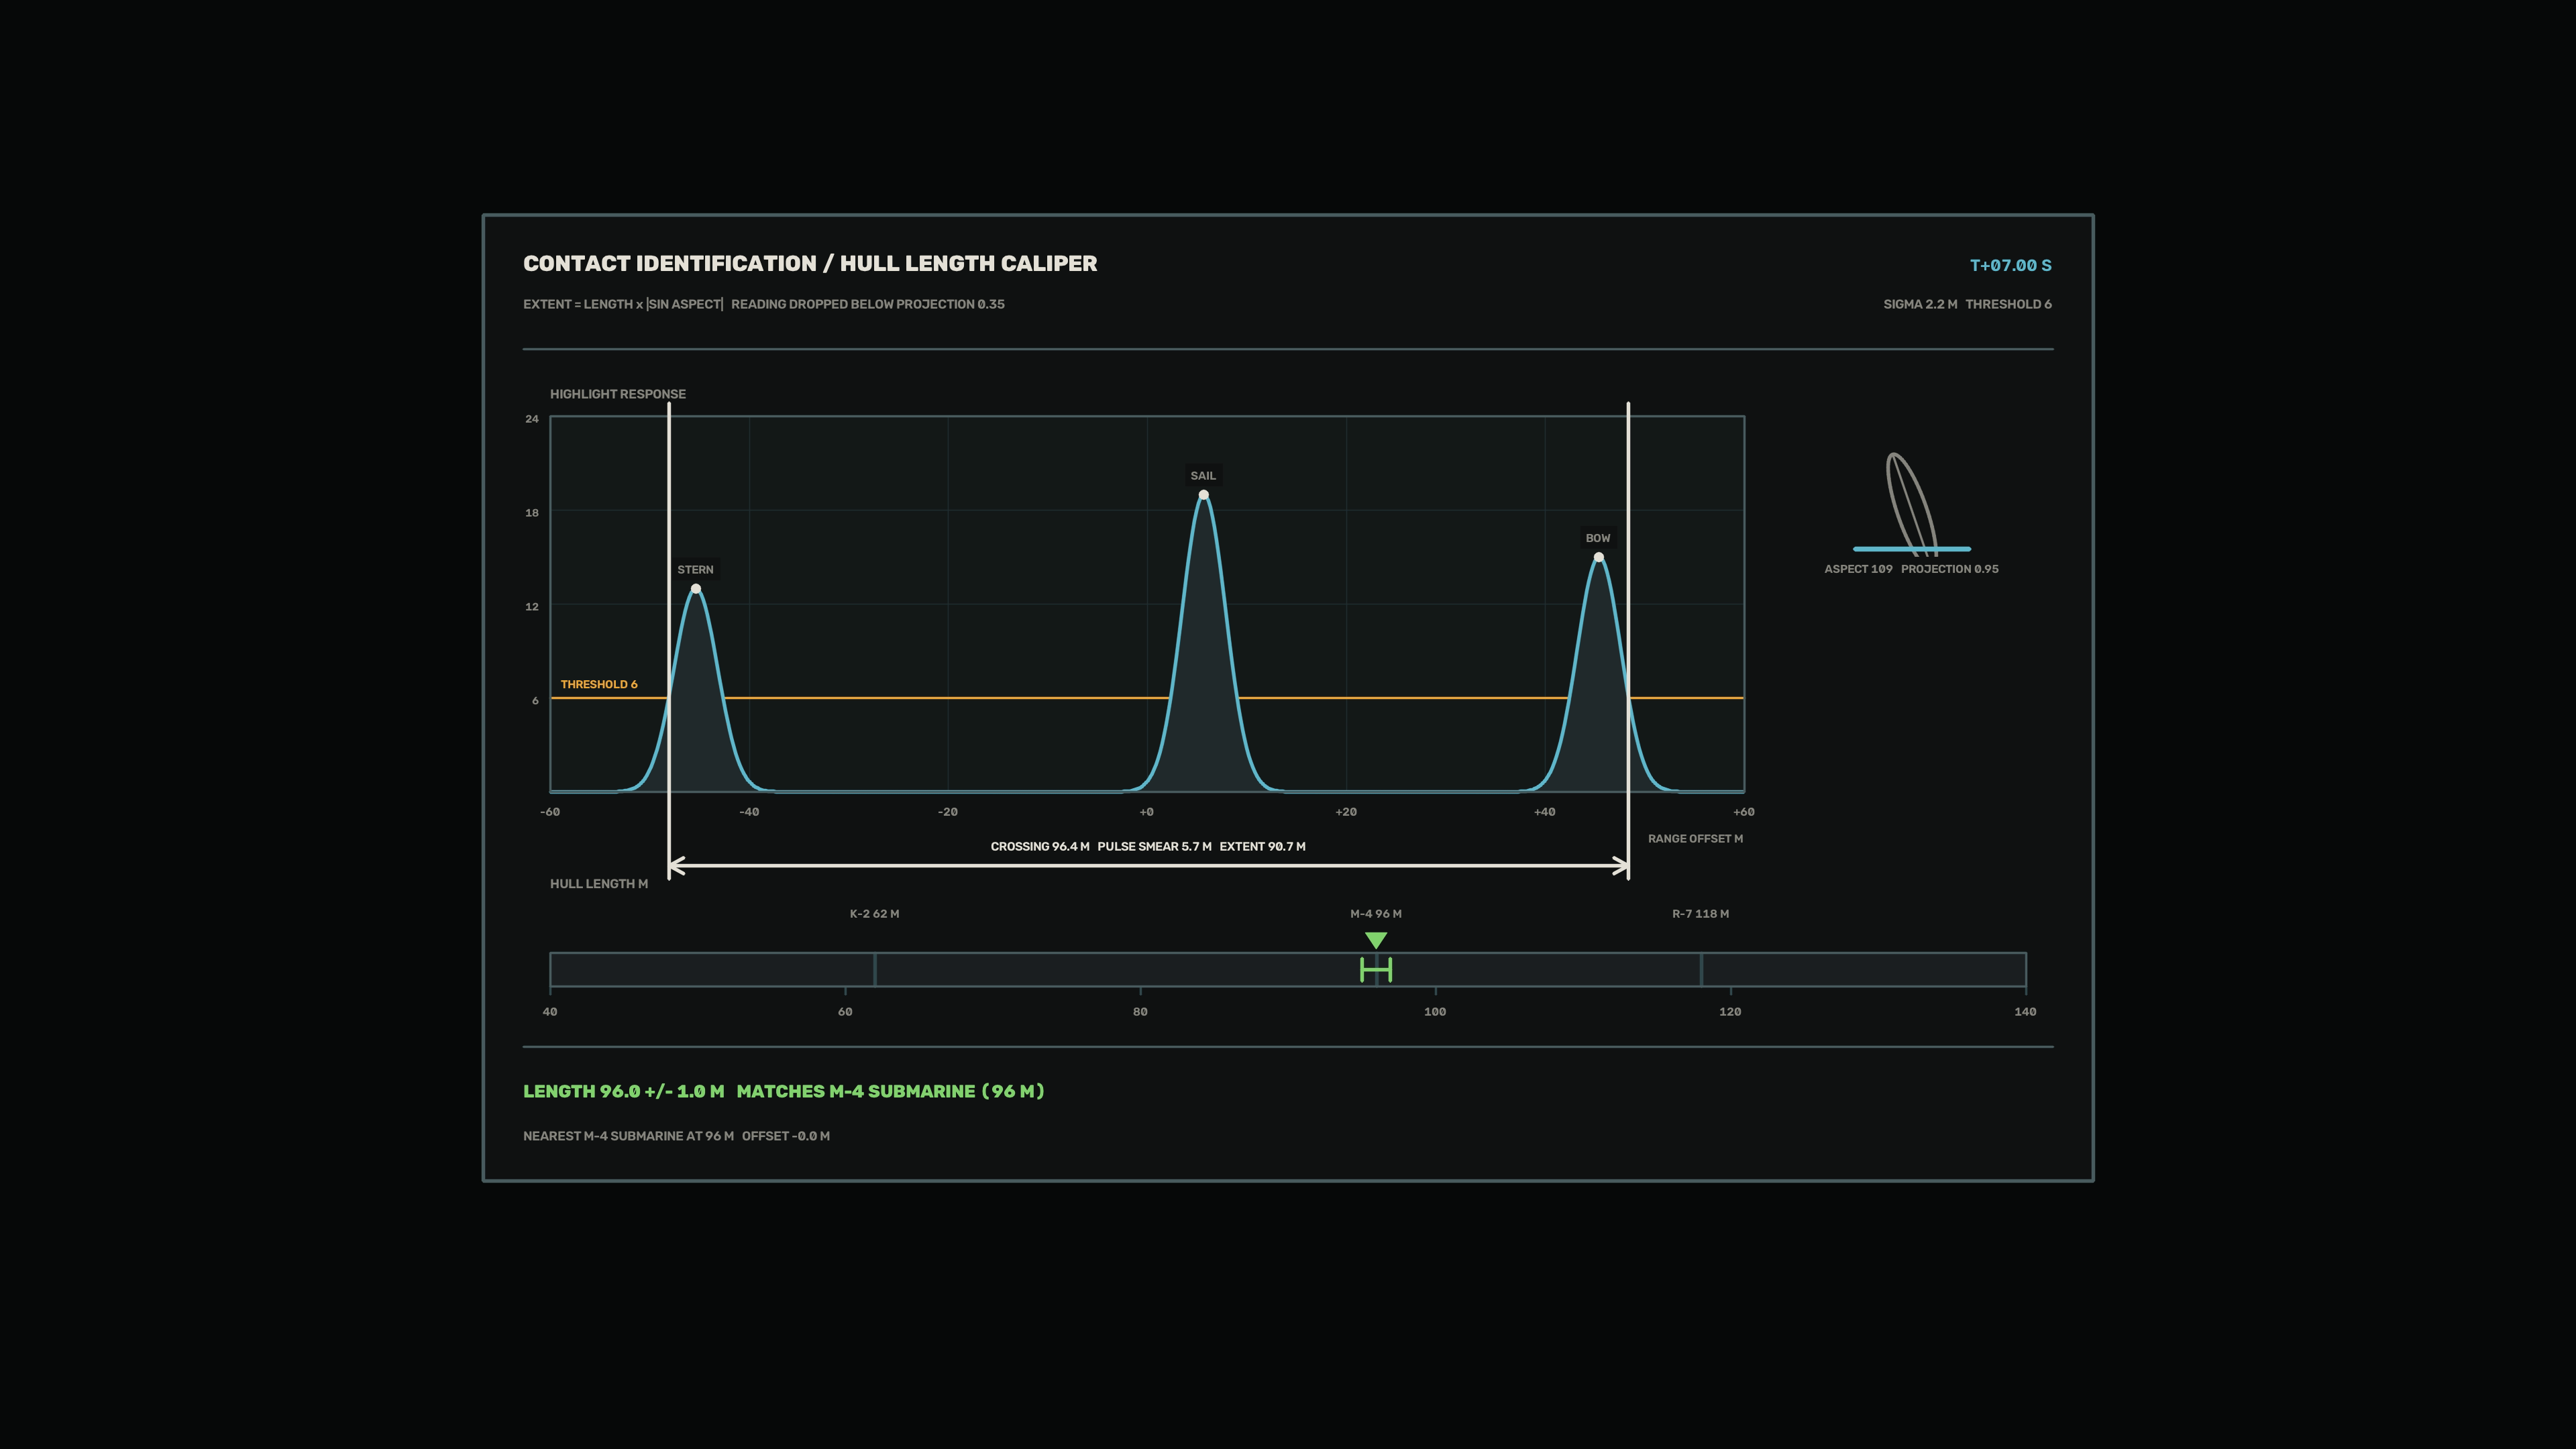
Task: Click the green triangle marker above hull bar
Action: tap(1376, 940)
